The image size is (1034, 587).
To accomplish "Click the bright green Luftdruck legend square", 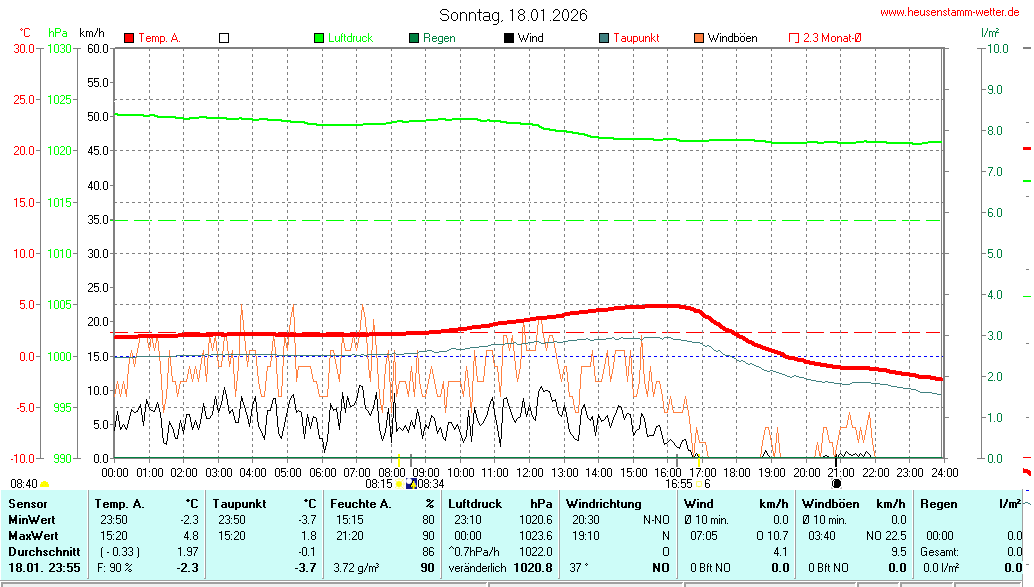I will pyautogui.click(x=319, y=38).
